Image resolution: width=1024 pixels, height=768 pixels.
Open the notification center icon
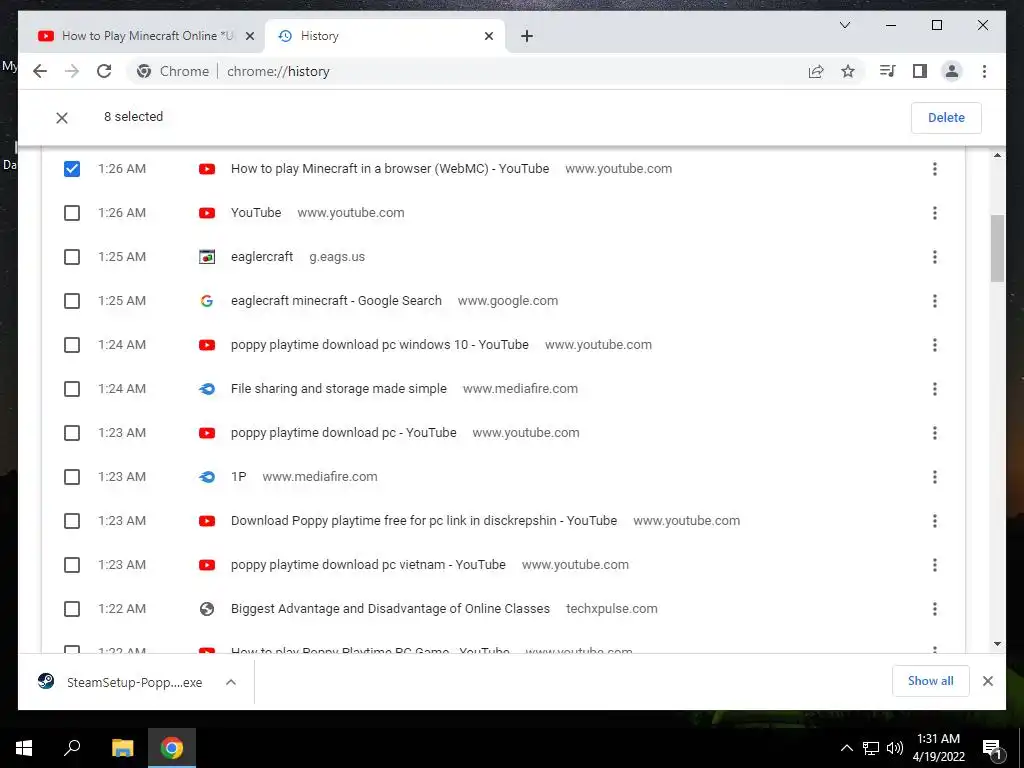point(992,748)
